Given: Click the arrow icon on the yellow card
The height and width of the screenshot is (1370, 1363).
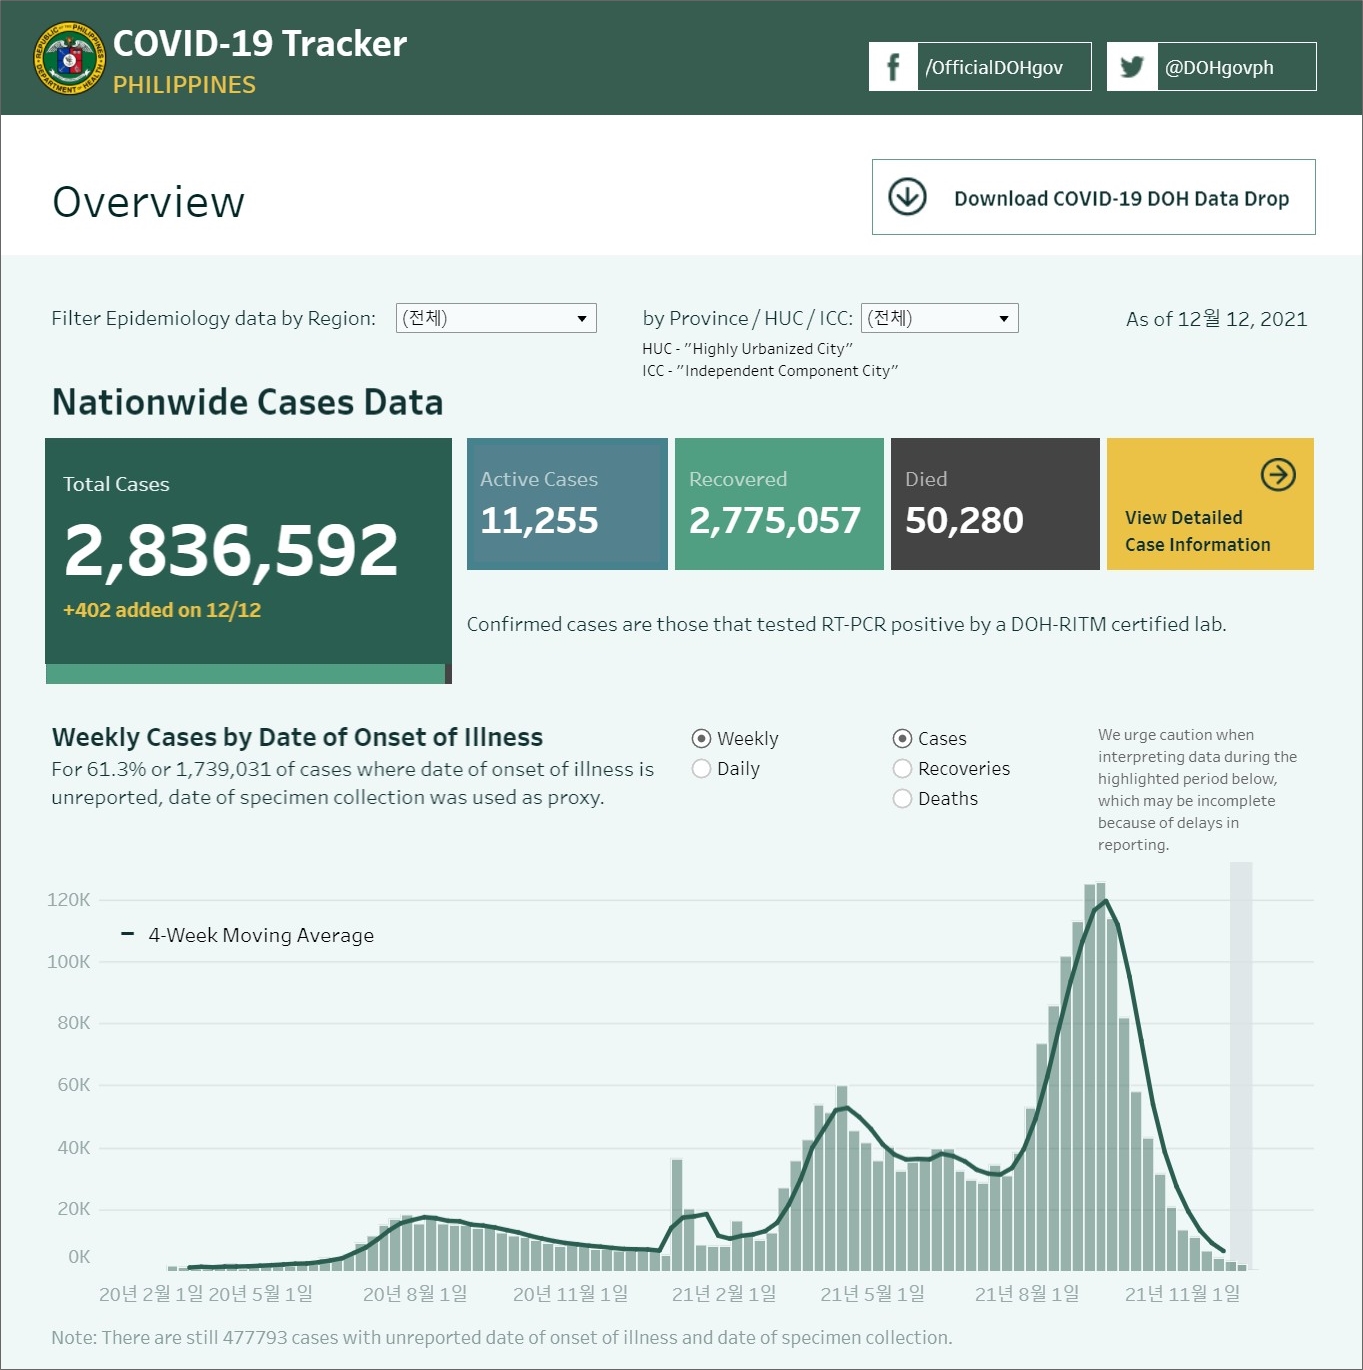Looking at the screenshot, I should (1278, 474).
